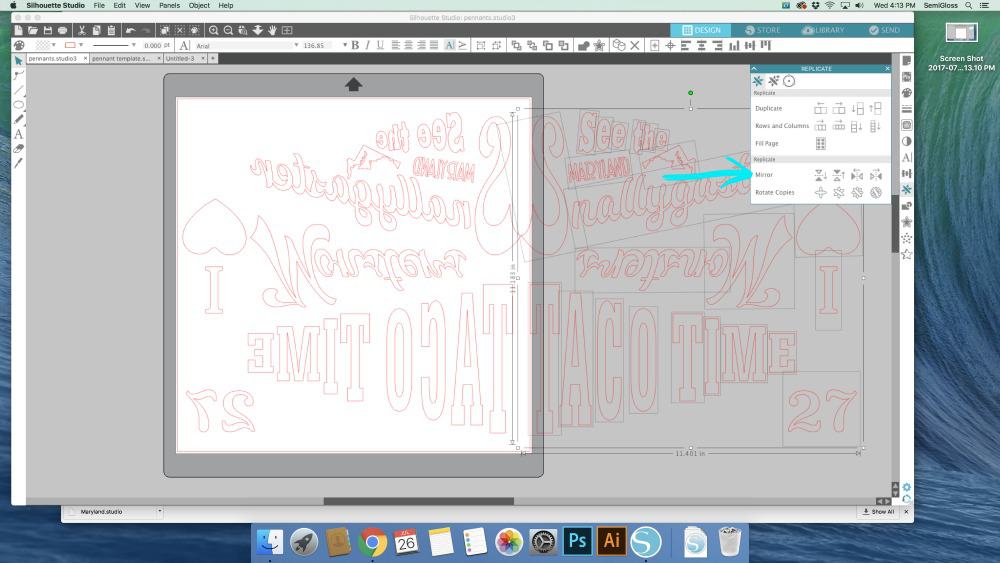Open the Panels menu
The height and width of the screenshot is (563, 1000).
tap(169, 5)
